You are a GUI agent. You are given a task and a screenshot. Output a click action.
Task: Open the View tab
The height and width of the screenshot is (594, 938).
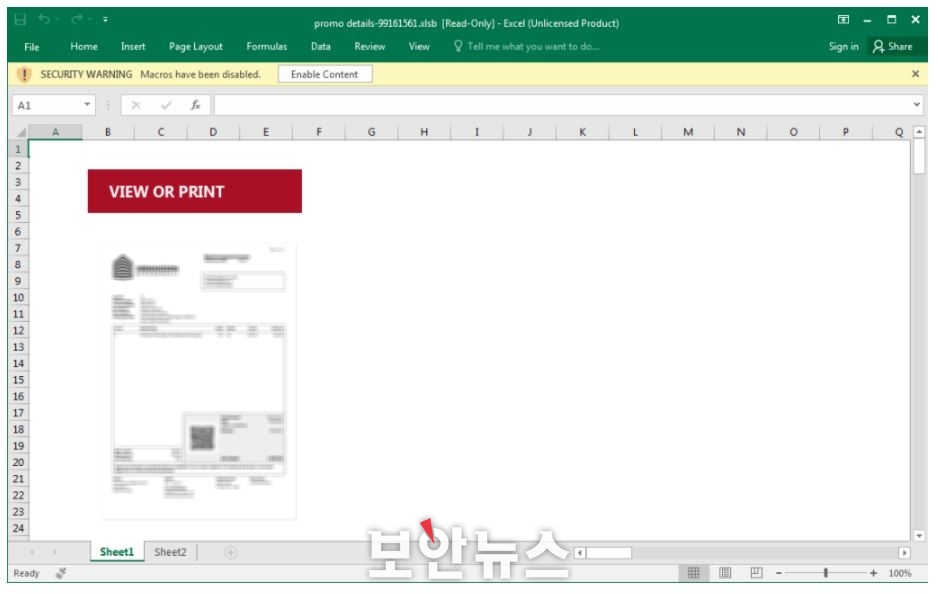(419, 47)
